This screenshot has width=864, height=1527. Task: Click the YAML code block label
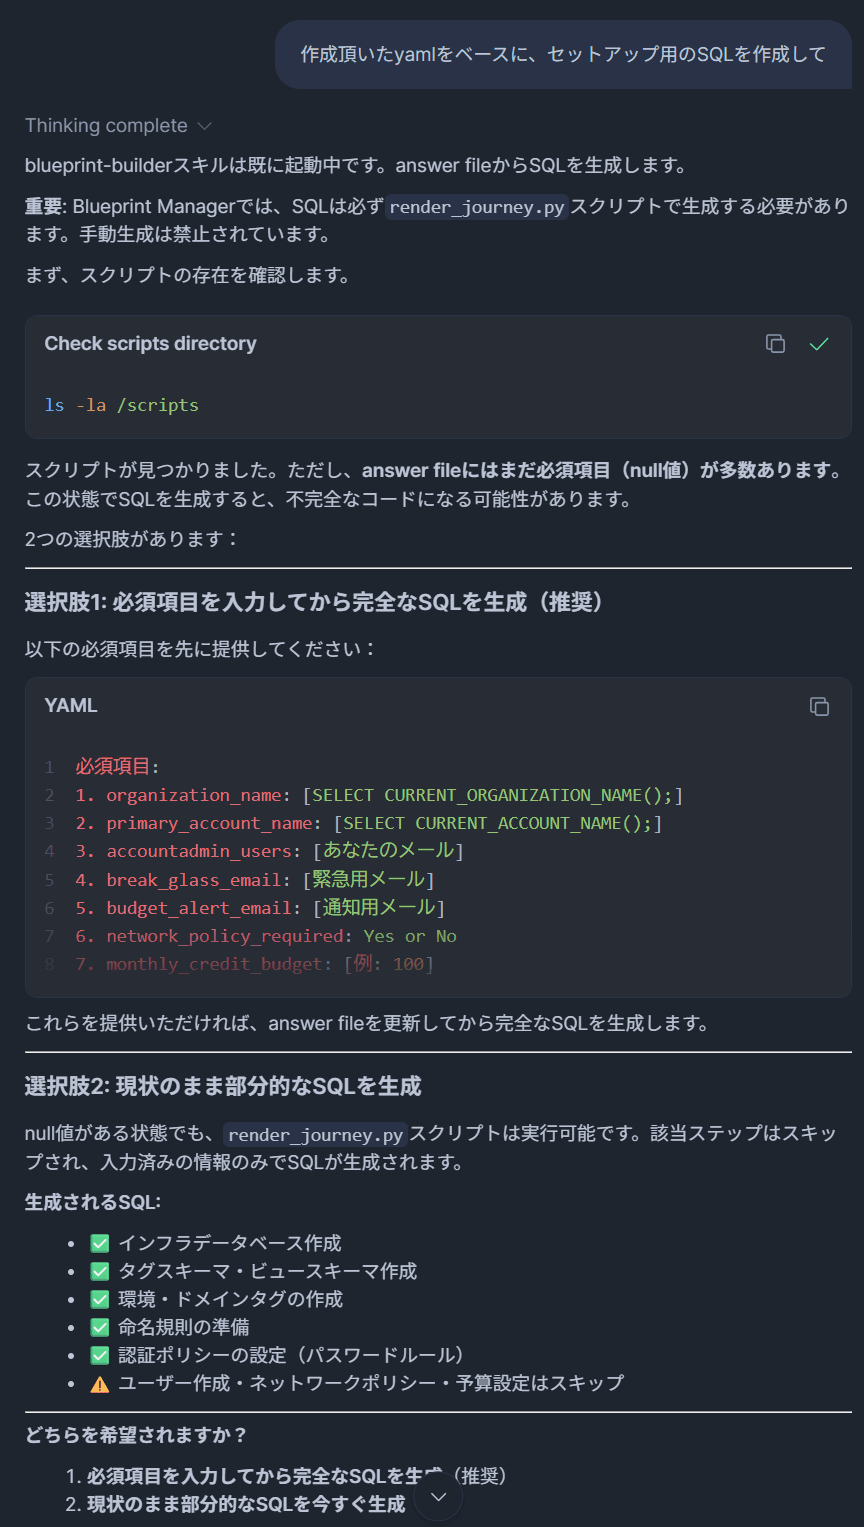click(x=71, y=706)
